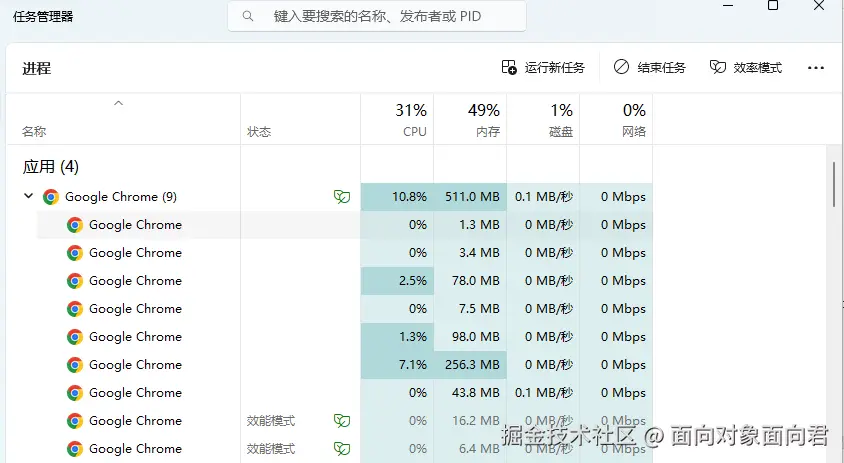Click the Chrome icon on the 256.3 MB row
The width and height of the screenshot is (844, 463).
click(x=75, y=365)
